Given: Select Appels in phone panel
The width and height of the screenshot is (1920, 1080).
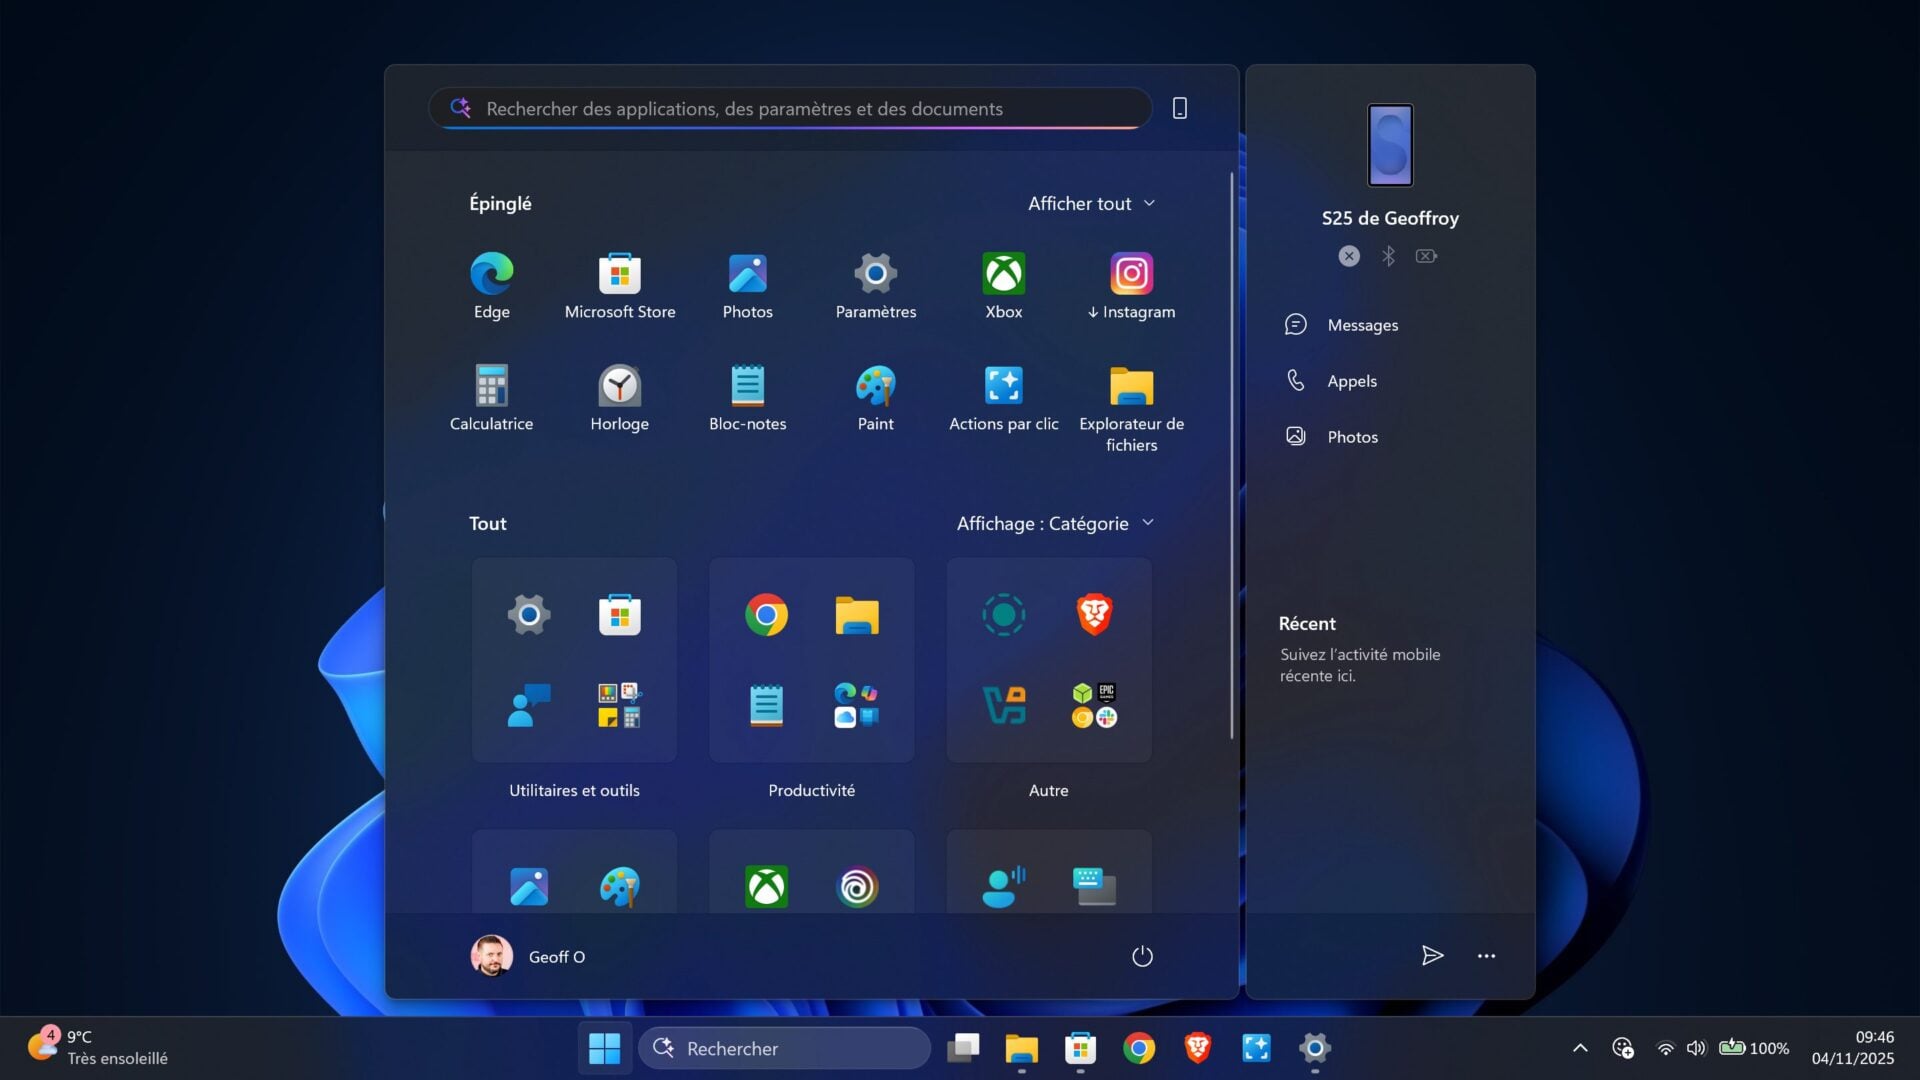Looking at the screenshot, I should pyautogui.click(x=1351, y=381).
